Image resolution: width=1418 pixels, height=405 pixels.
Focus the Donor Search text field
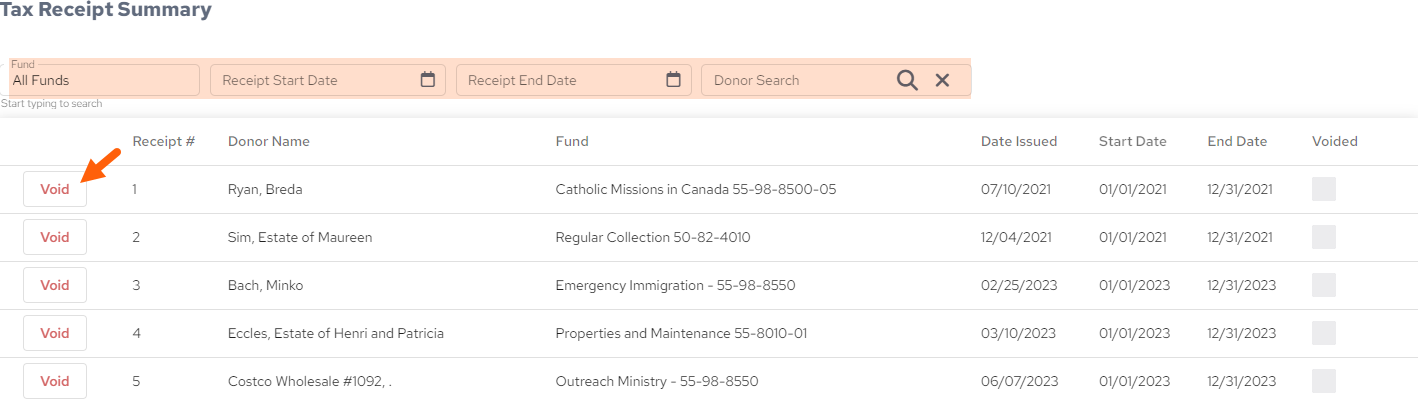[800, 80]
